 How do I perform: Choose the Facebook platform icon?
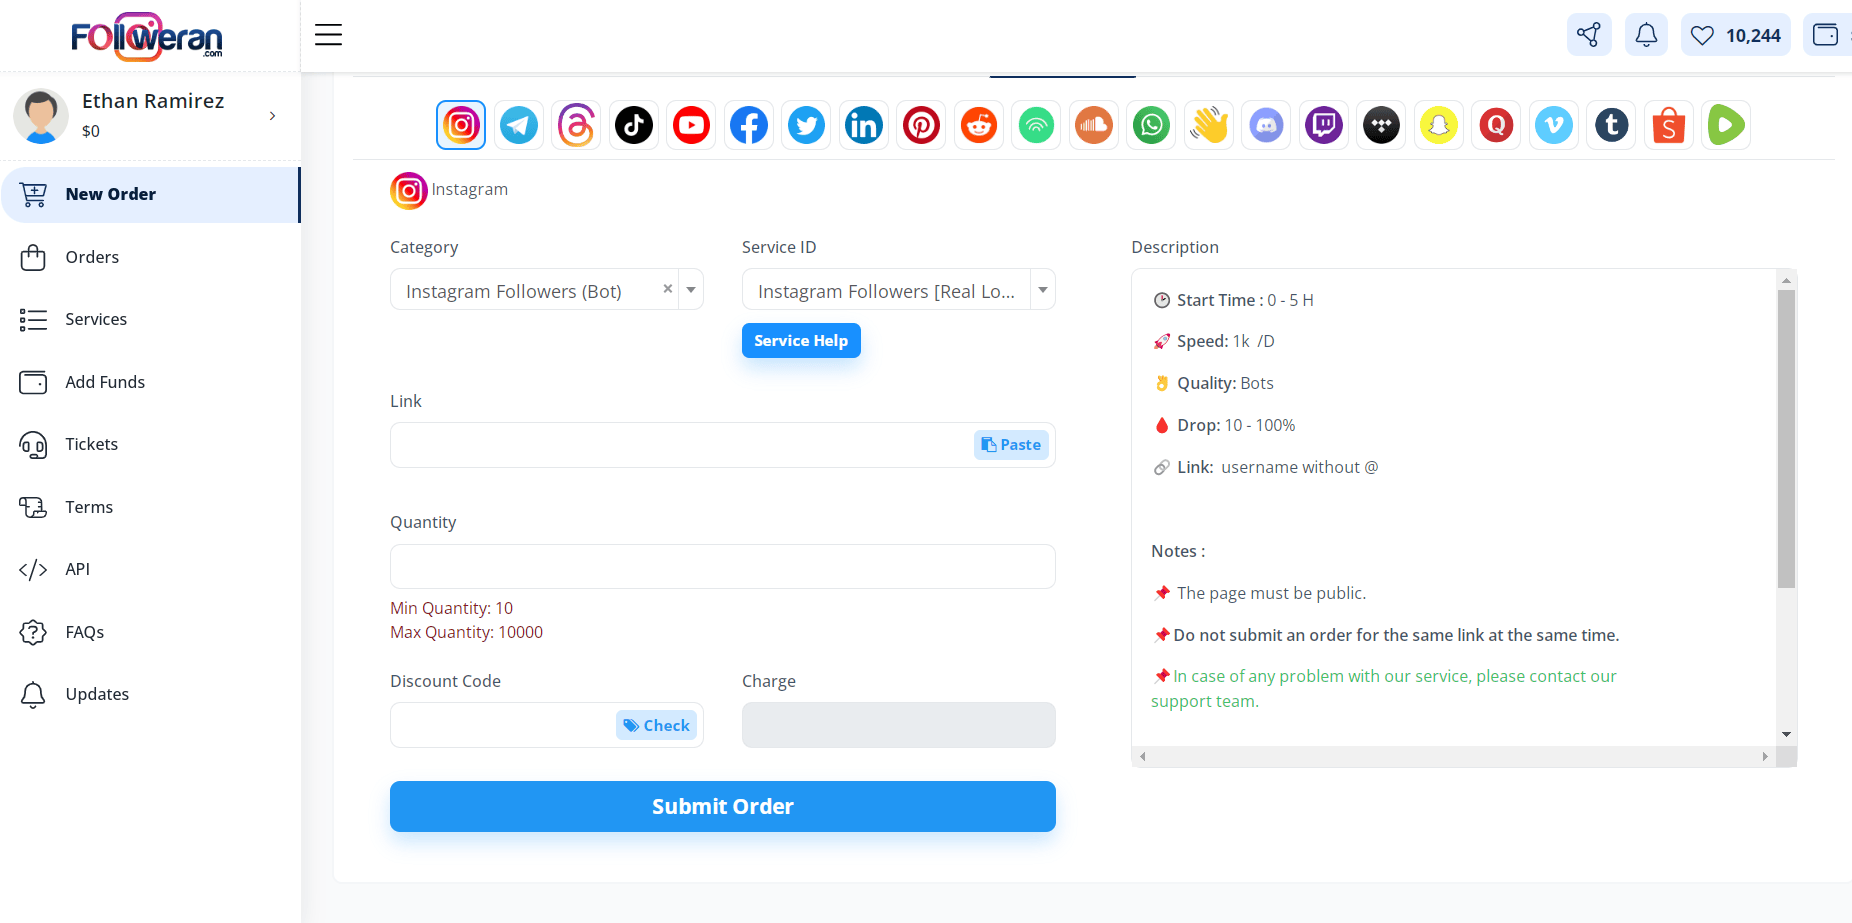pyautogui.click(x=749, y=125)
